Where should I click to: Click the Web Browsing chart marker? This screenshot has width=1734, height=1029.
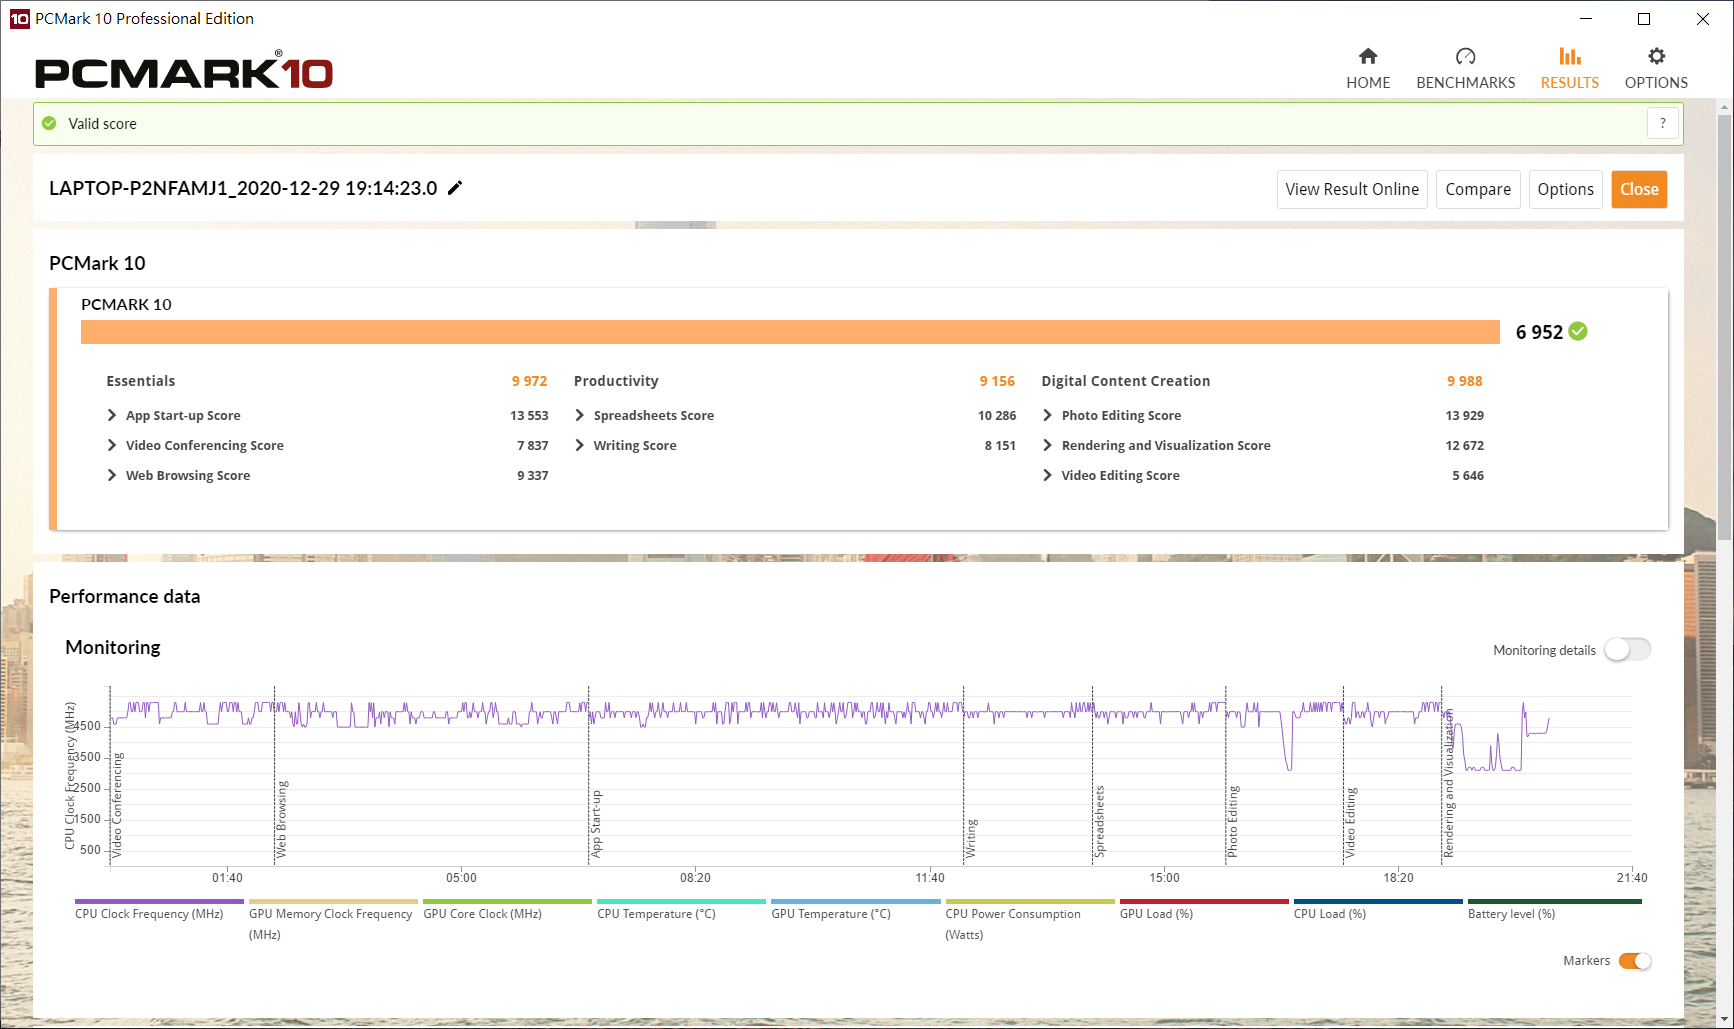(x=281, y=819)
